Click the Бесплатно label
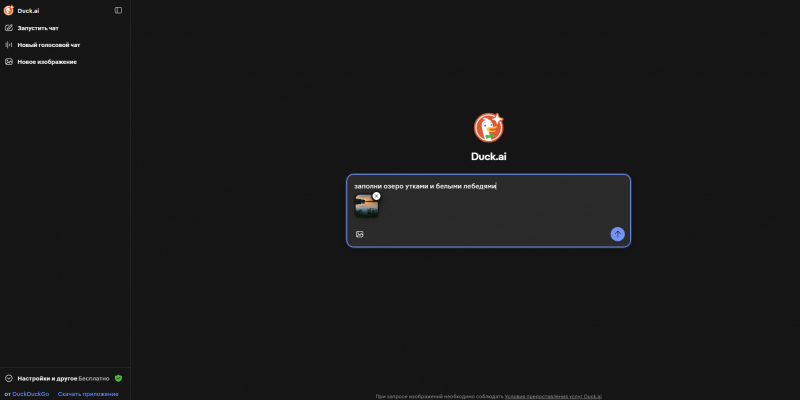The height and width of the screenshot is (400, 800). (94, 379)
